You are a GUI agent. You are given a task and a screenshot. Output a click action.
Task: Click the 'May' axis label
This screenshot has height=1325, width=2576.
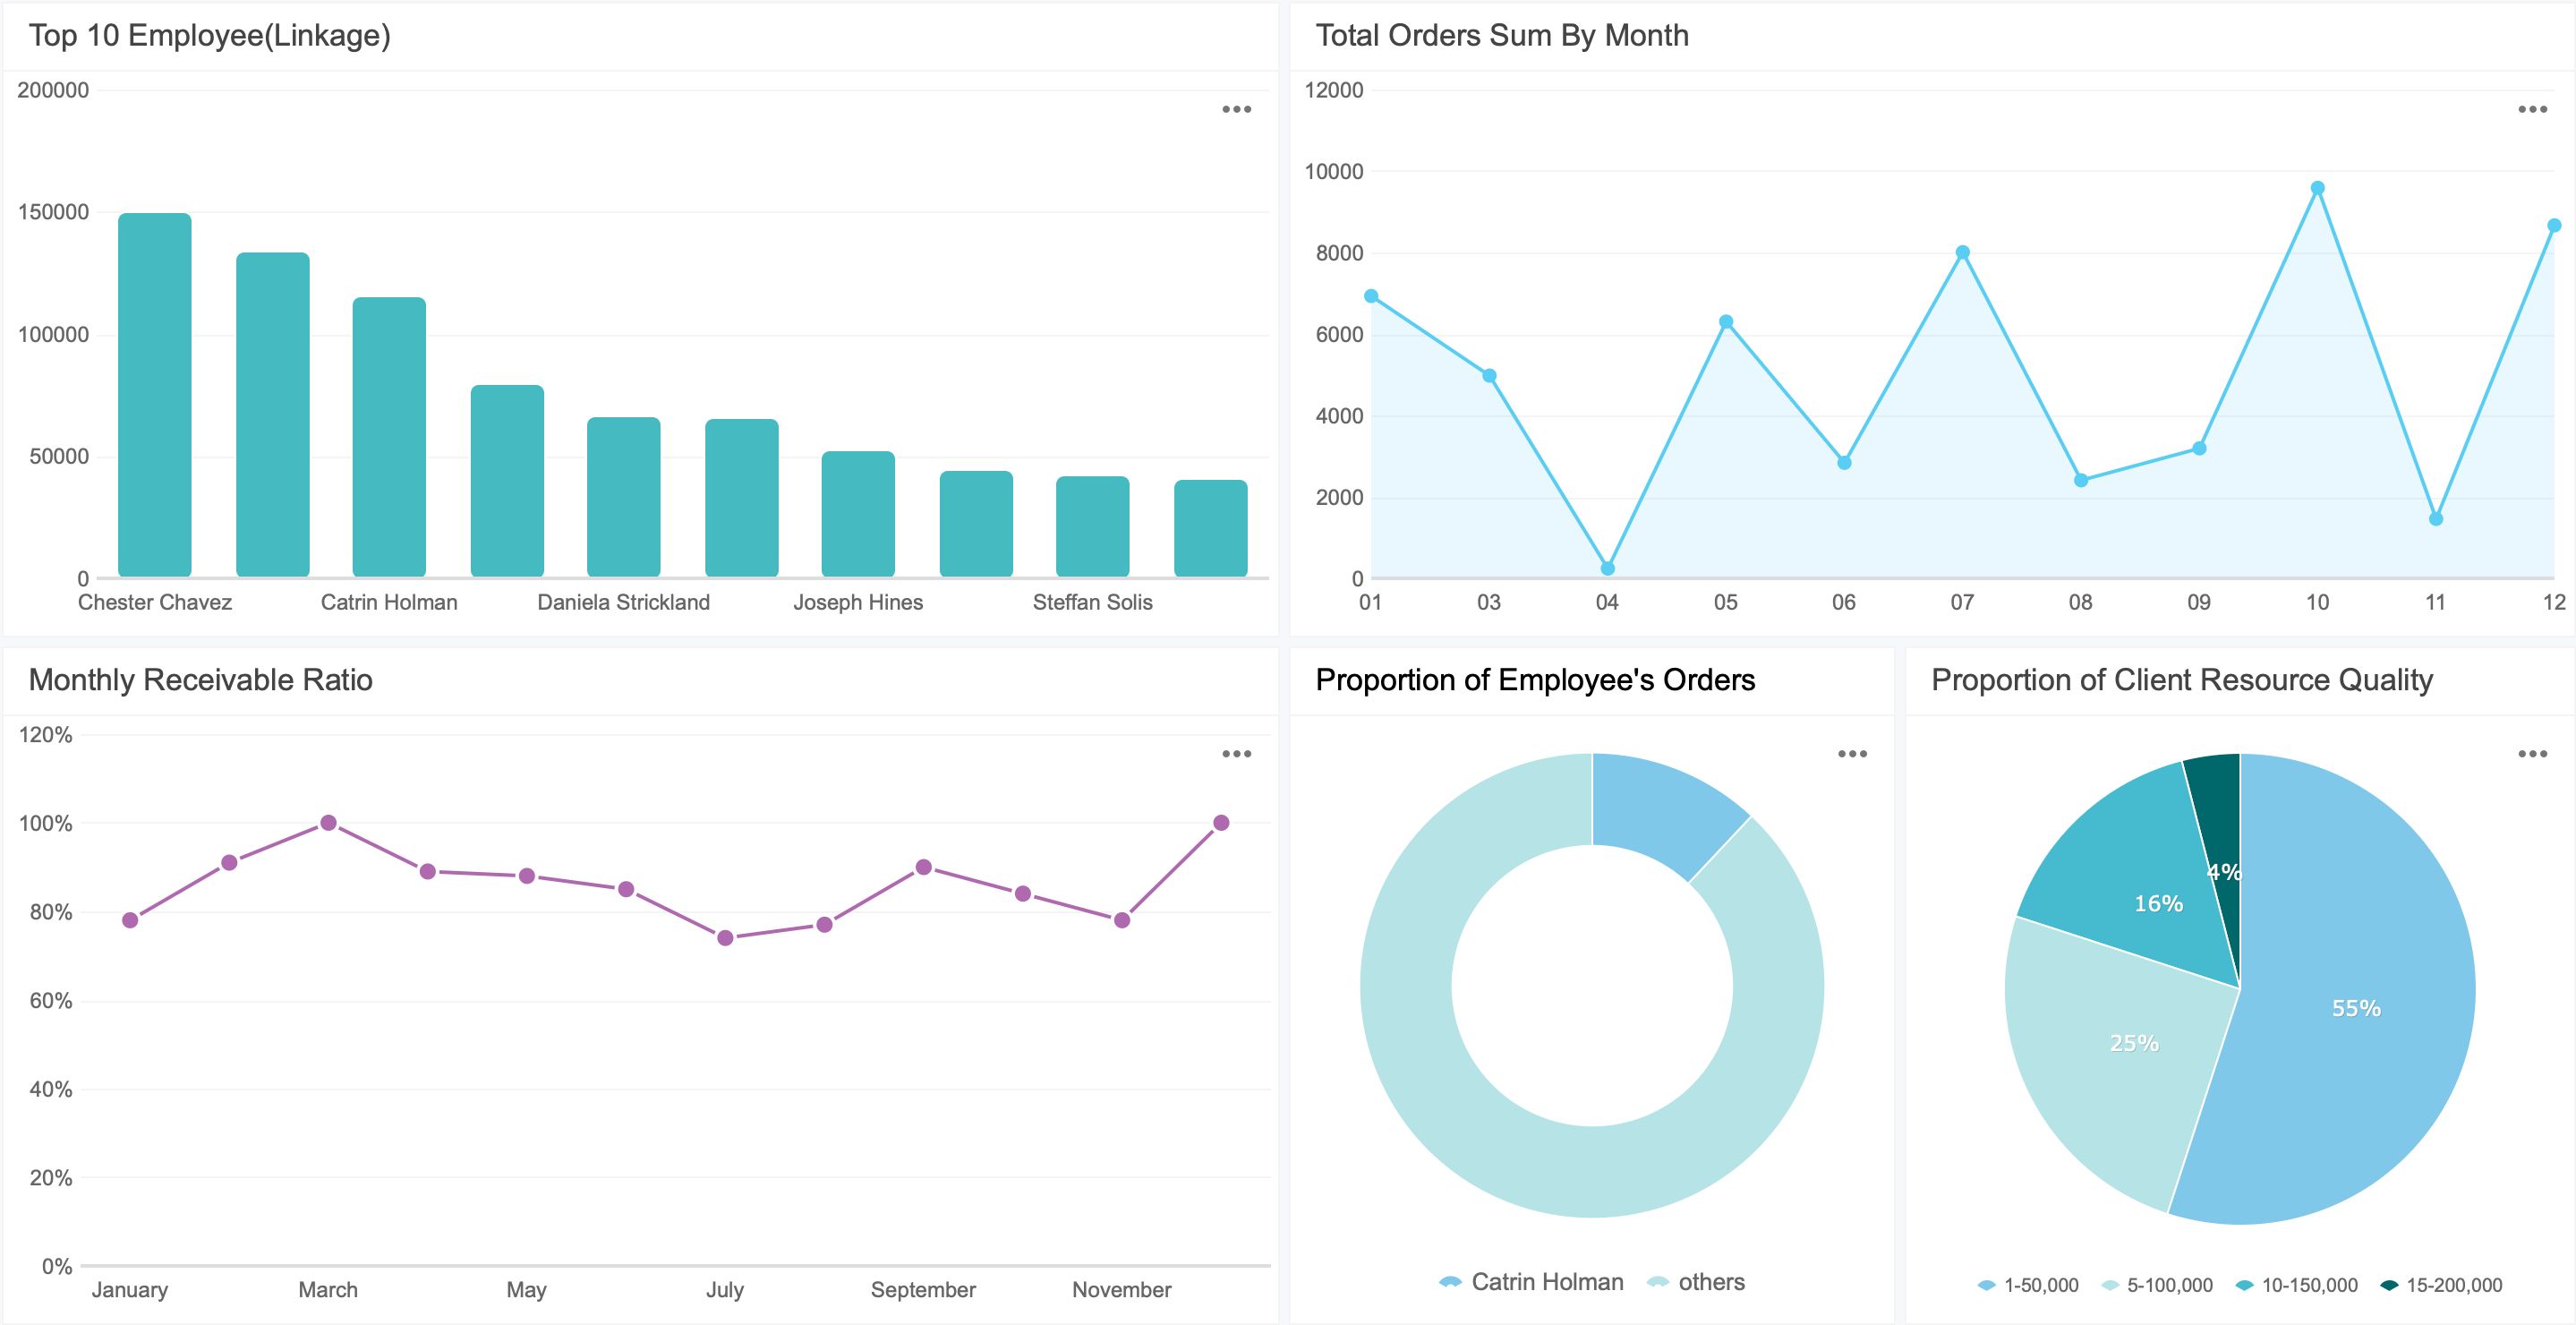click(x=527, y=1290)
